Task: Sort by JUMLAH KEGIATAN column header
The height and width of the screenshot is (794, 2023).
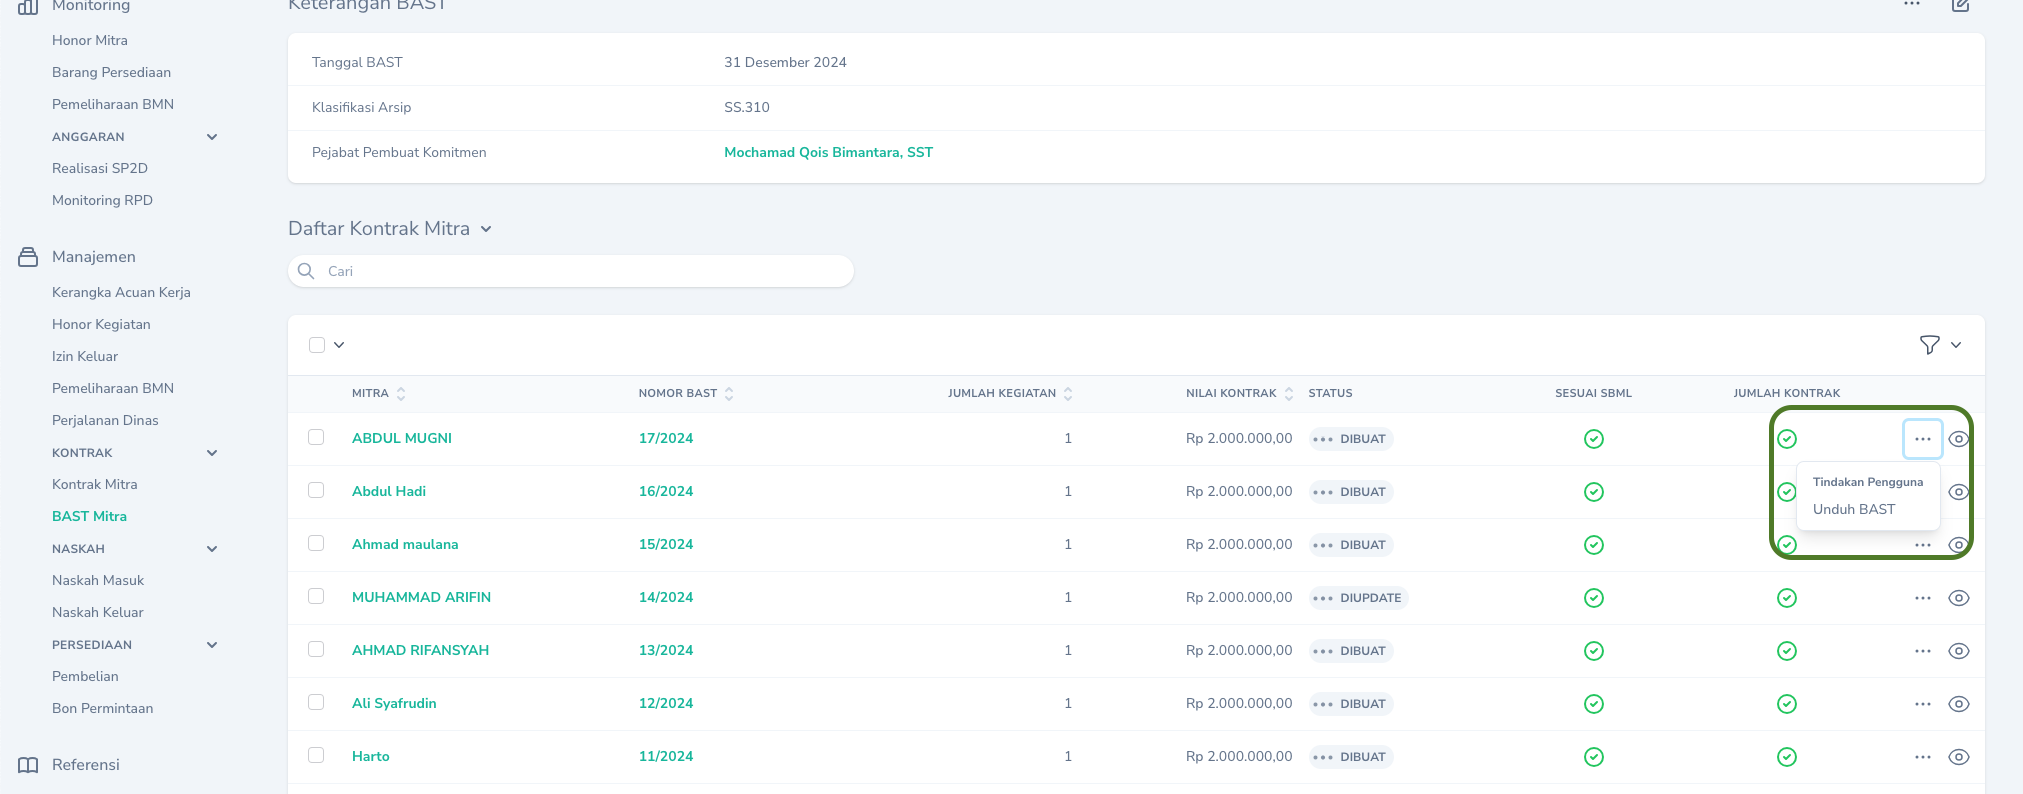Action: click(x=1010, y=394)
